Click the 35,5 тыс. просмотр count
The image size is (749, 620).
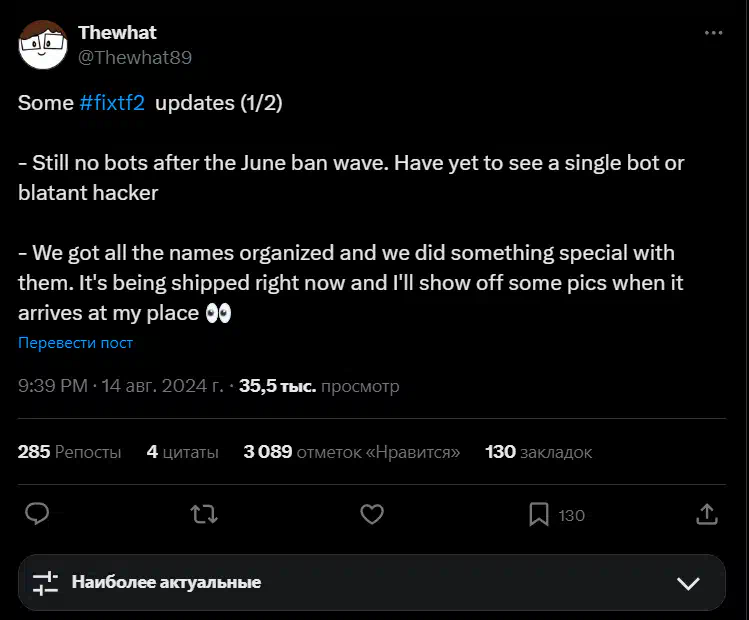pos(319,386)
